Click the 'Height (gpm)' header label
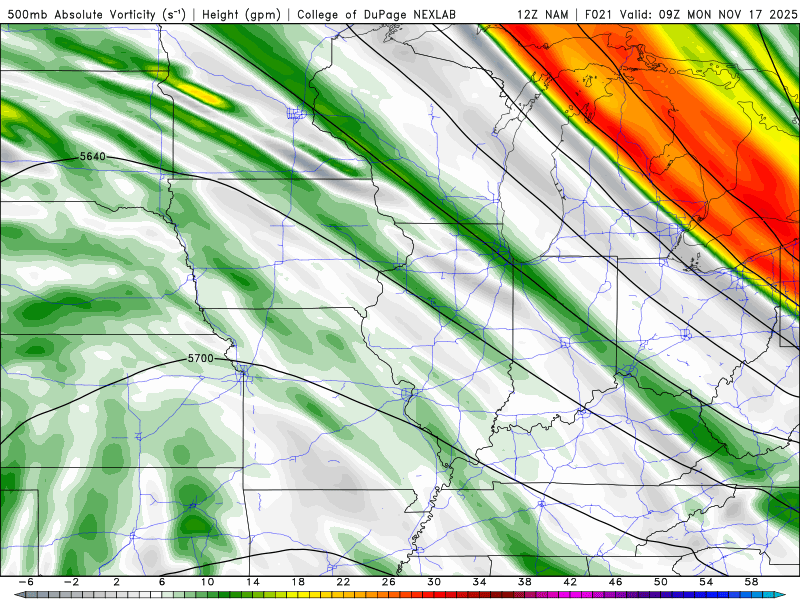The width and height of the screenshot is (800, 600). (x=241, y=15)
